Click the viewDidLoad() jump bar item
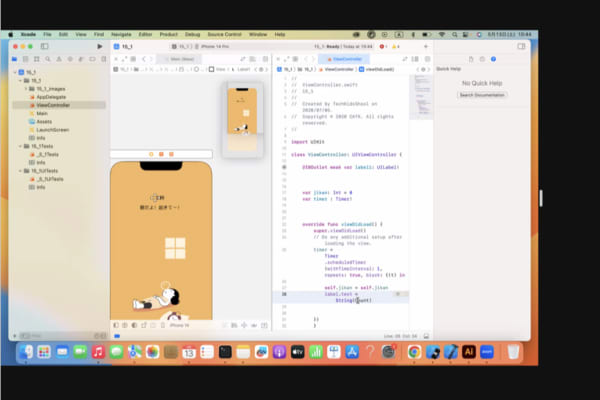 coord(377,69)
